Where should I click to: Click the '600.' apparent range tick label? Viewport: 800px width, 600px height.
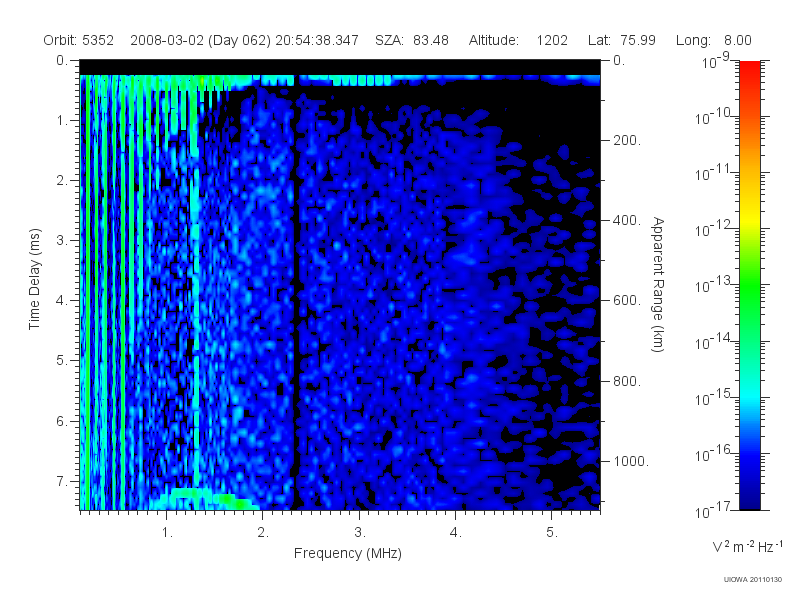626,301
